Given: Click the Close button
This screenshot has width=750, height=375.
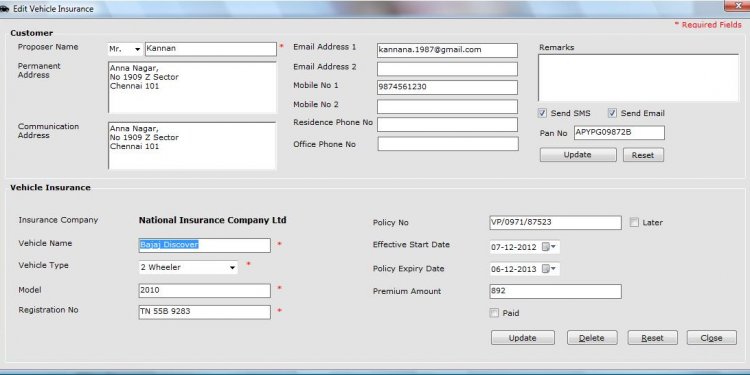Looking at the screenshot, I should point(711,338).
